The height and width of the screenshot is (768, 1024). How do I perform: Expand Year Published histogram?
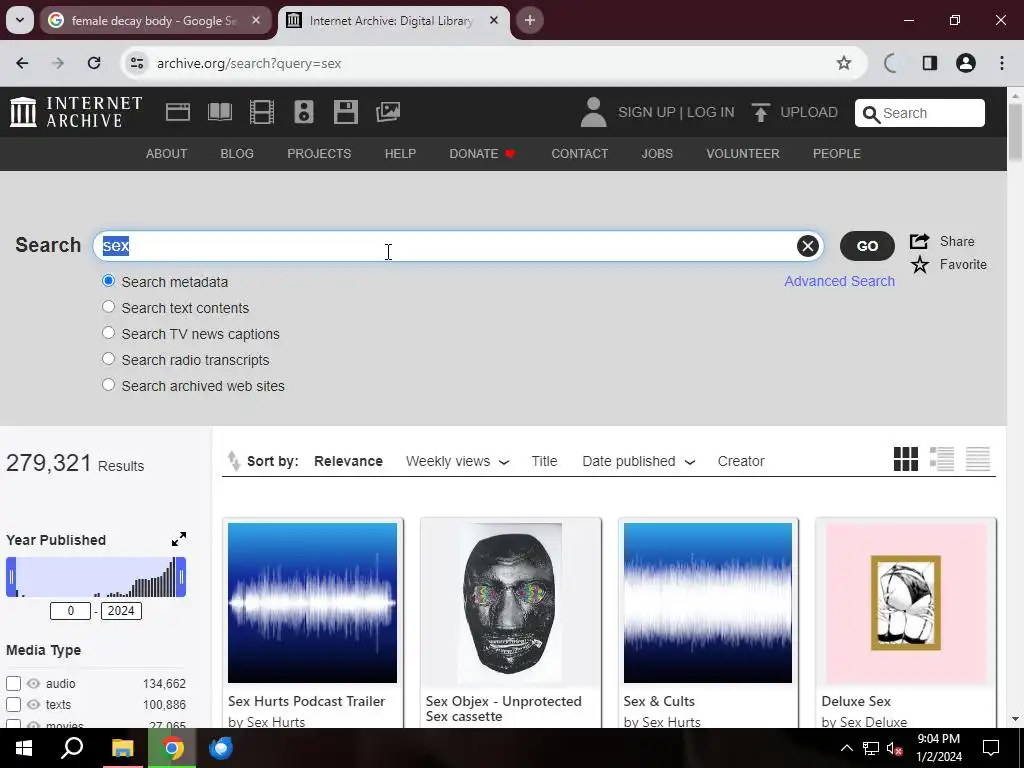click(x=179, y=539)
